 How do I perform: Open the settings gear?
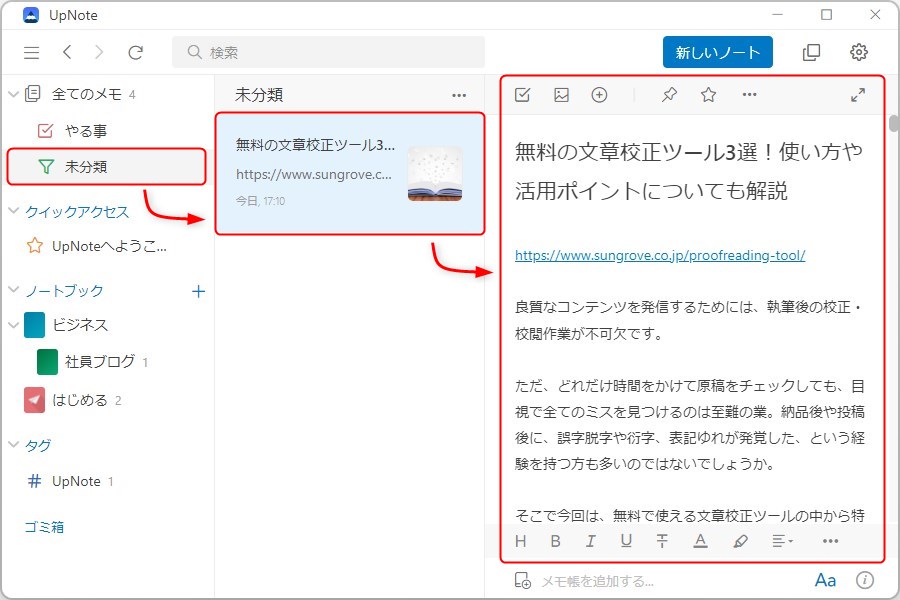click(859, 52)
